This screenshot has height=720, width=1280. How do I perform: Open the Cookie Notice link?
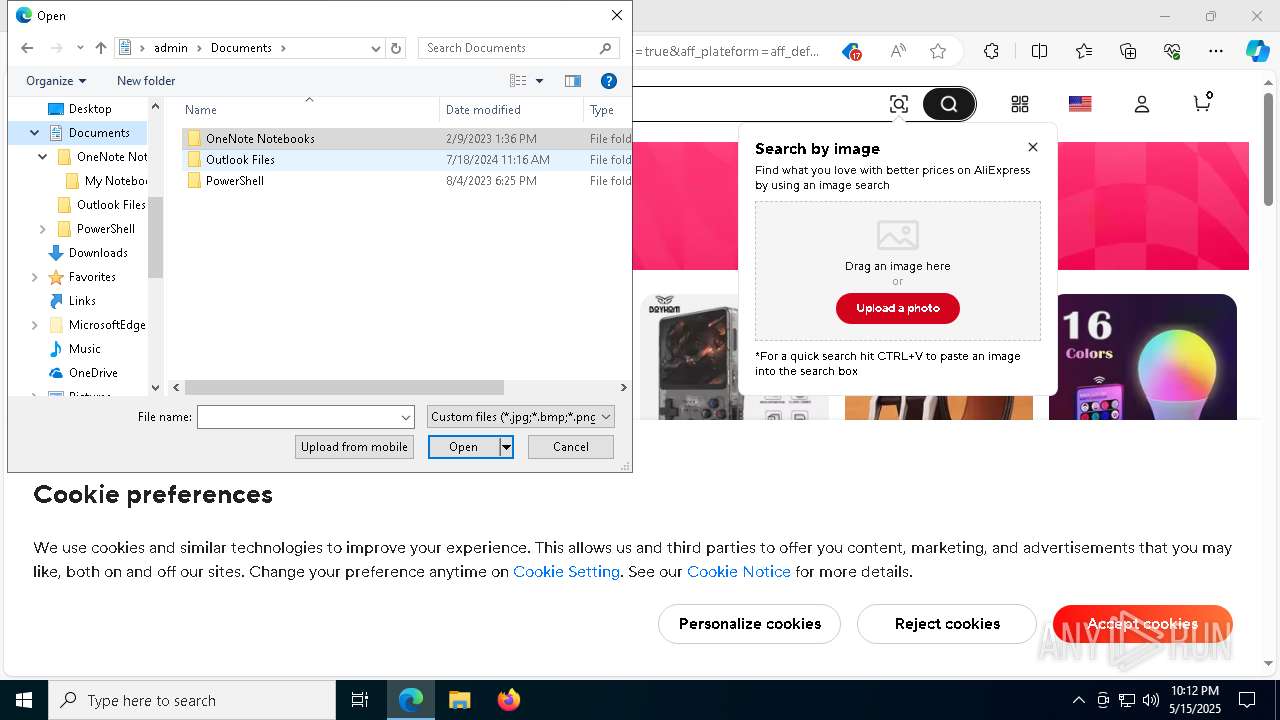pos(739,572)
